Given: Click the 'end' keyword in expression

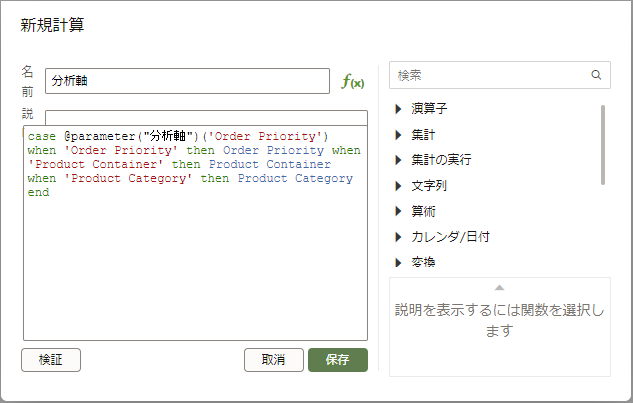Looking at the screenshot, I should click(38, 193).
